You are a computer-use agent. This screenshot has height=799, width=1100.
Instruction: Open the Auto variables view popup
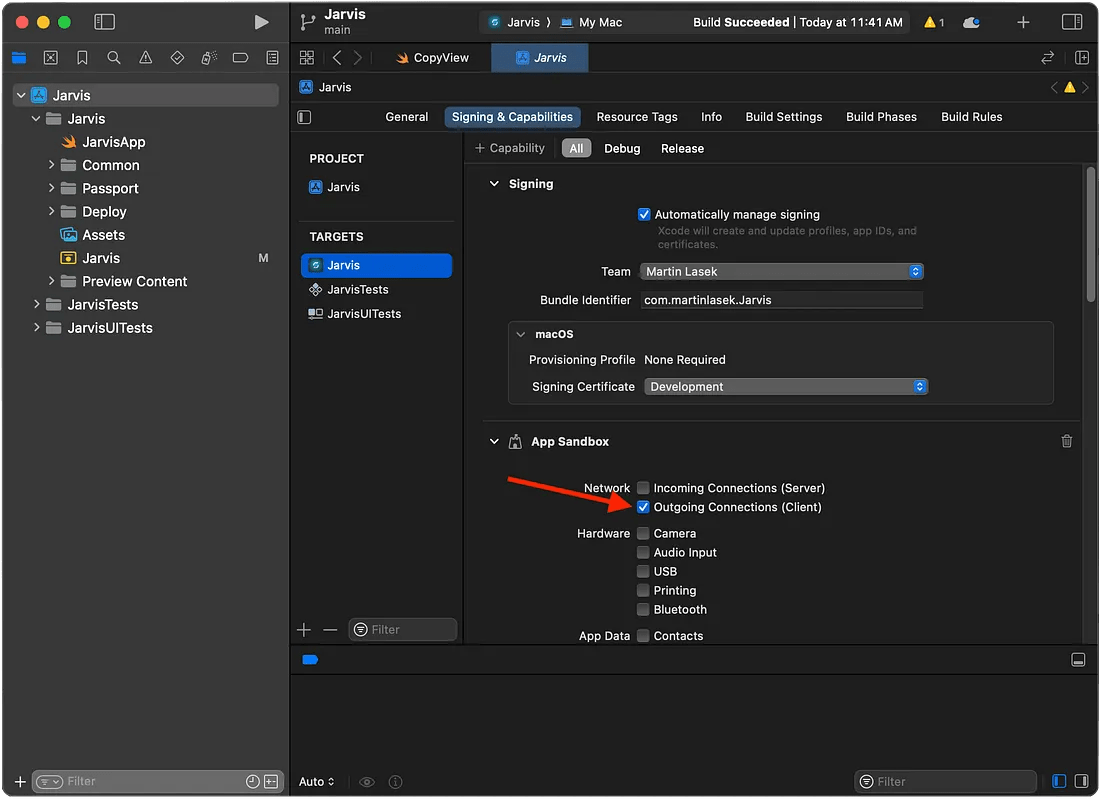316,781
